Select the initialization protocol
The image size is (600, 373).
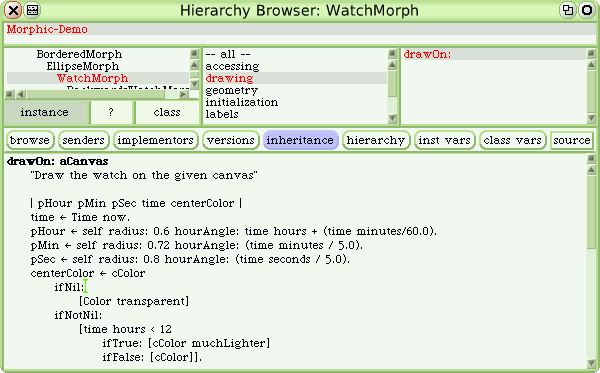coord(242,102)
